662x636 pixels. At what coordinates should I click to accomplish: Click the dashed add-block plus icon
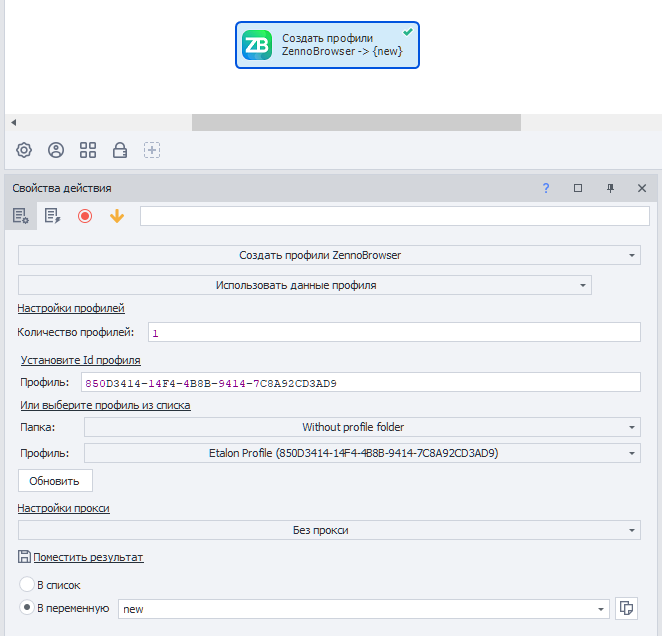[152, 150]
